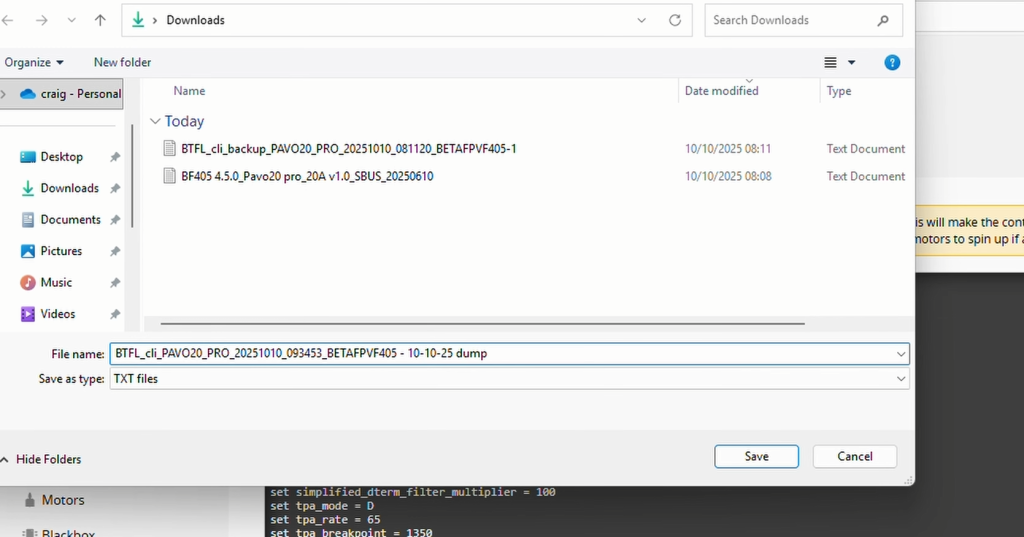The image size is (1024, 537).
Task: Expand the address bar history dropdown
Action: pyautogui.click(x=642, y=20)
